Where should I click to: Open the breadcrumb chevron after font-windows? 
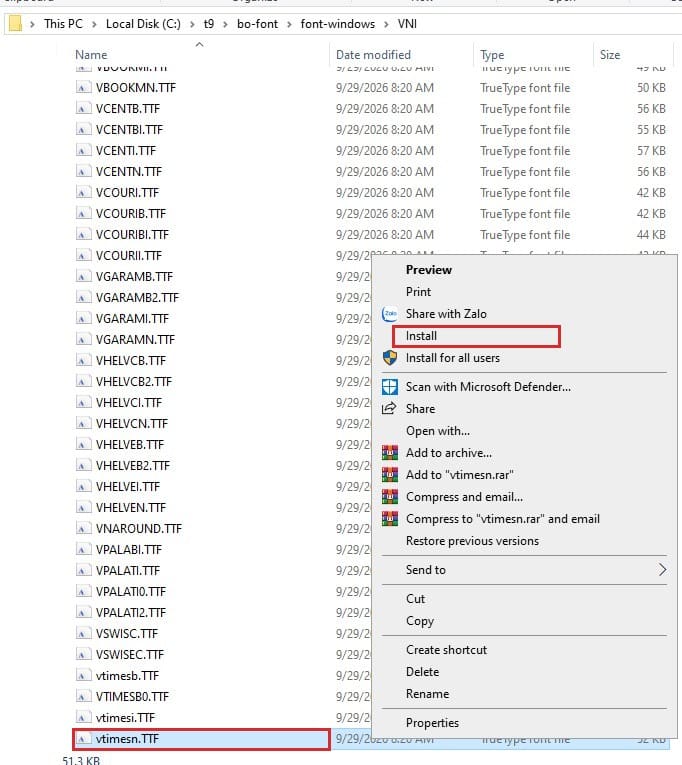click(386, 24)
